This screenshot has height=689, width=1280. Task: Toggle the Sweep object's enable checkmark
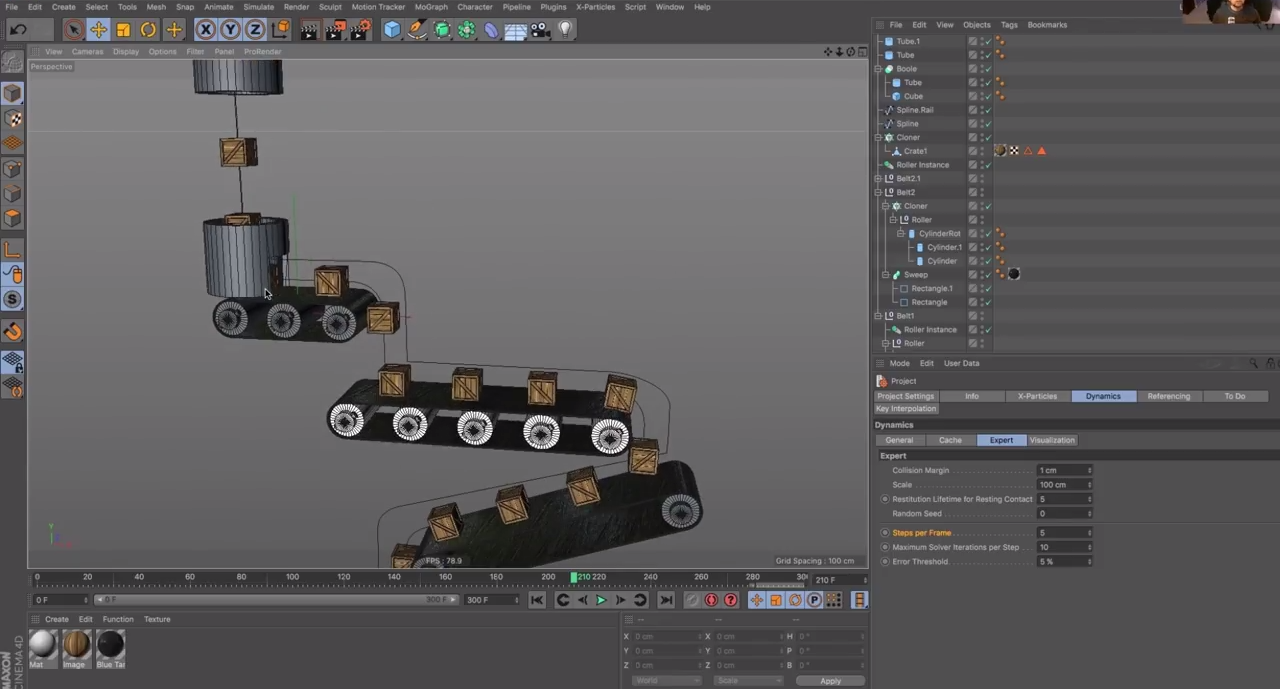[986, 274]
